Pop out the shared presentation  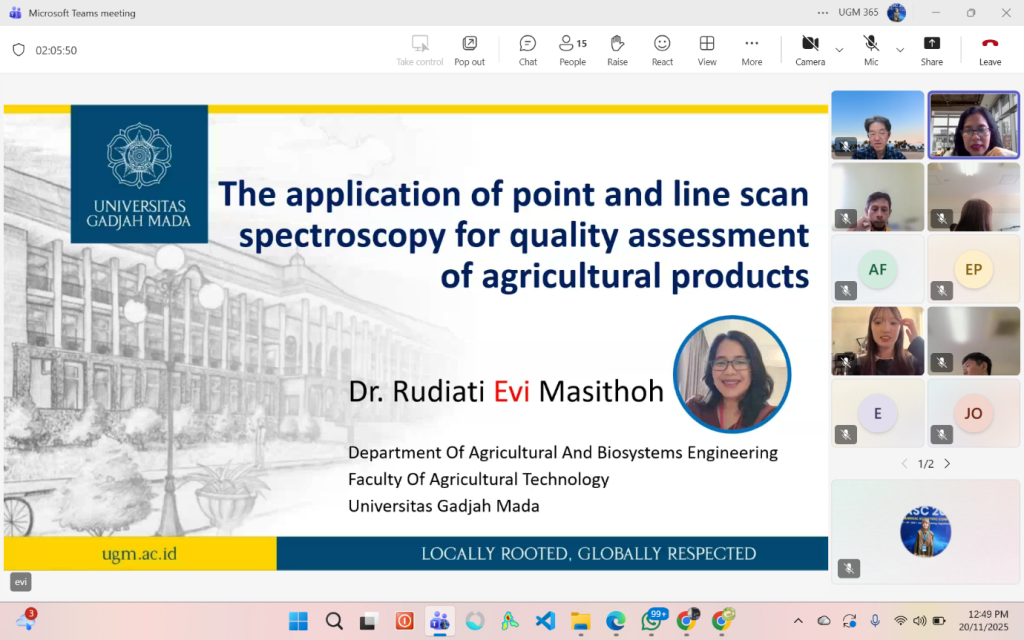coord(469,49)
